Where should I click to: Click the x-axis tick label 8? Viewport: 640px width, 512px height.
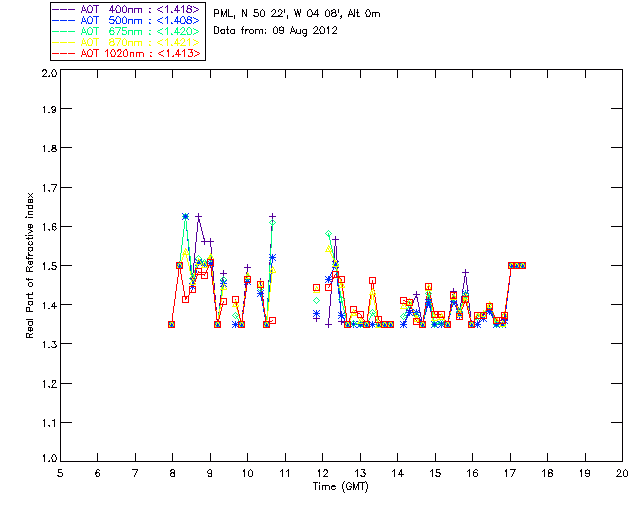pos(173,473)
